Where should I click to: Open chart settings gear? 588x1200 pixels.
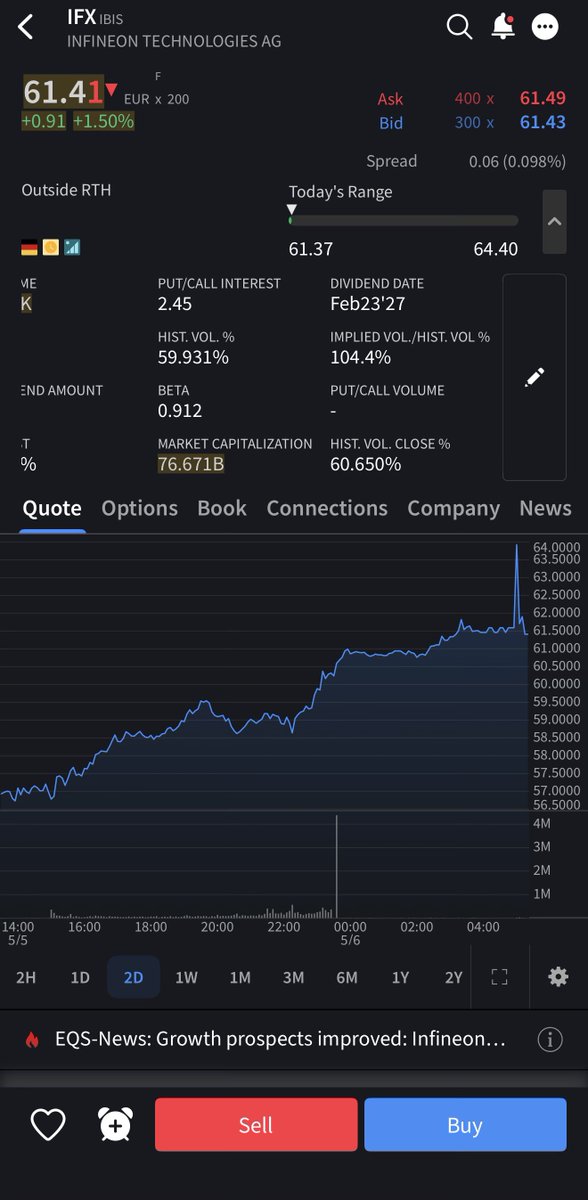pos(558,977)
